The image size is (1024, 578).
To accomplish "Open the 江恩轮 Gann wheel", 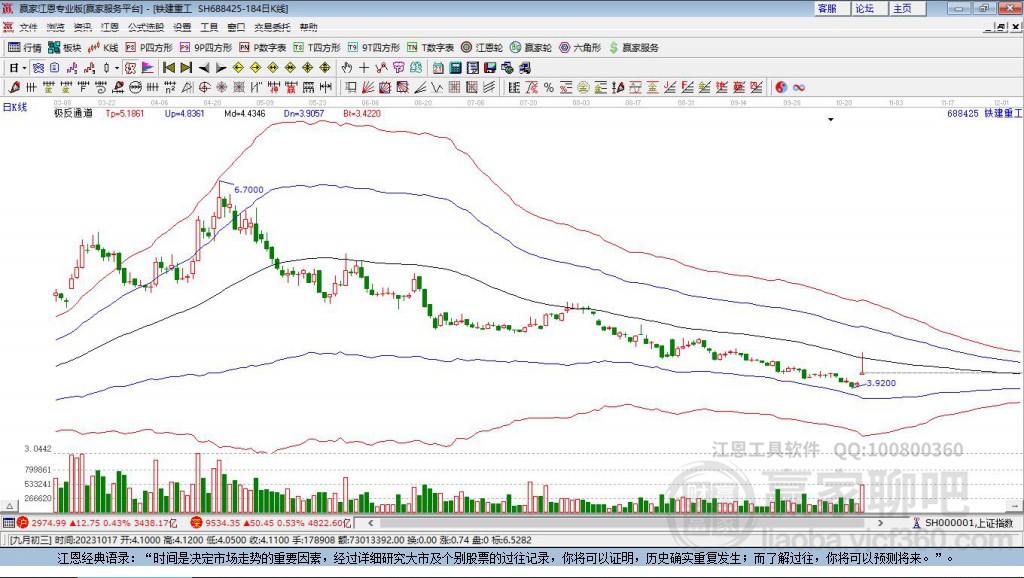I will tap(482, 48).
